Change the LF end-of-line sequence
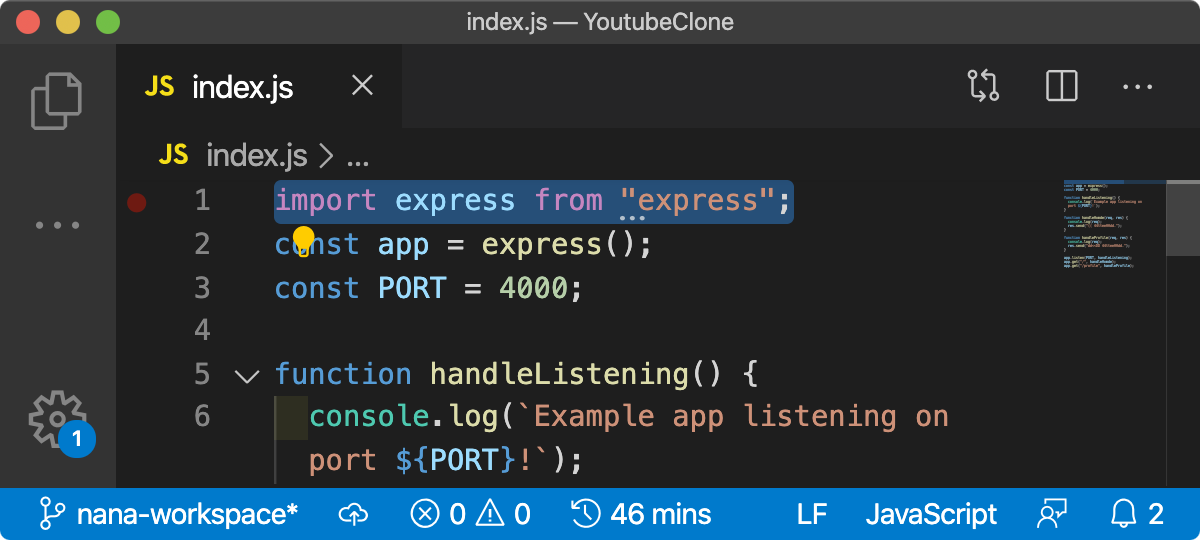This screenshot has height=540, width=1200. [x=812, y=514]
